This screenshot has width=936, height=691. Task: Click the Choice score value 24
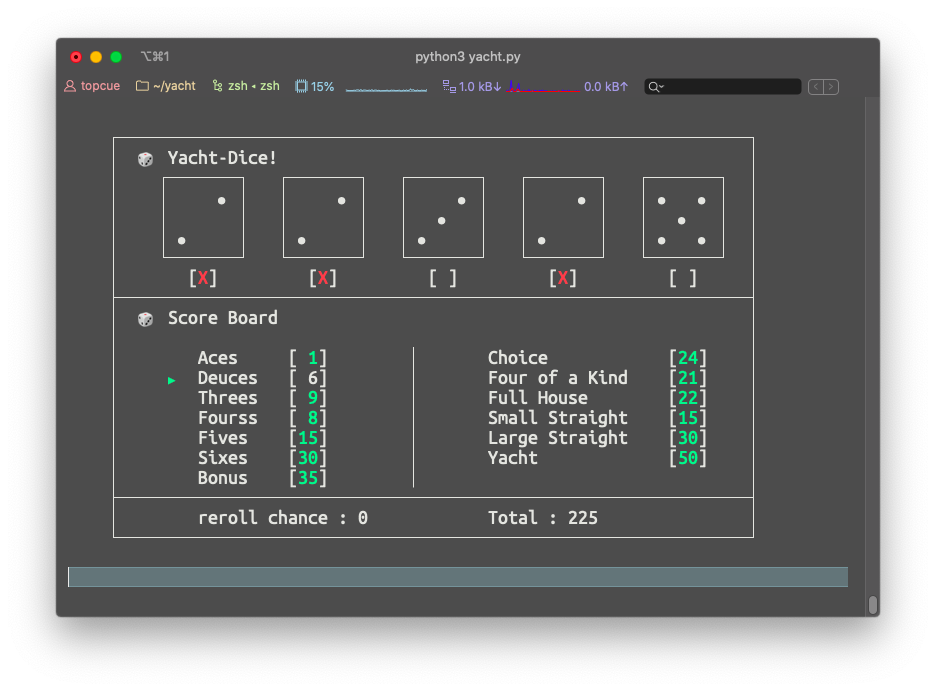[x=688, y=358]
